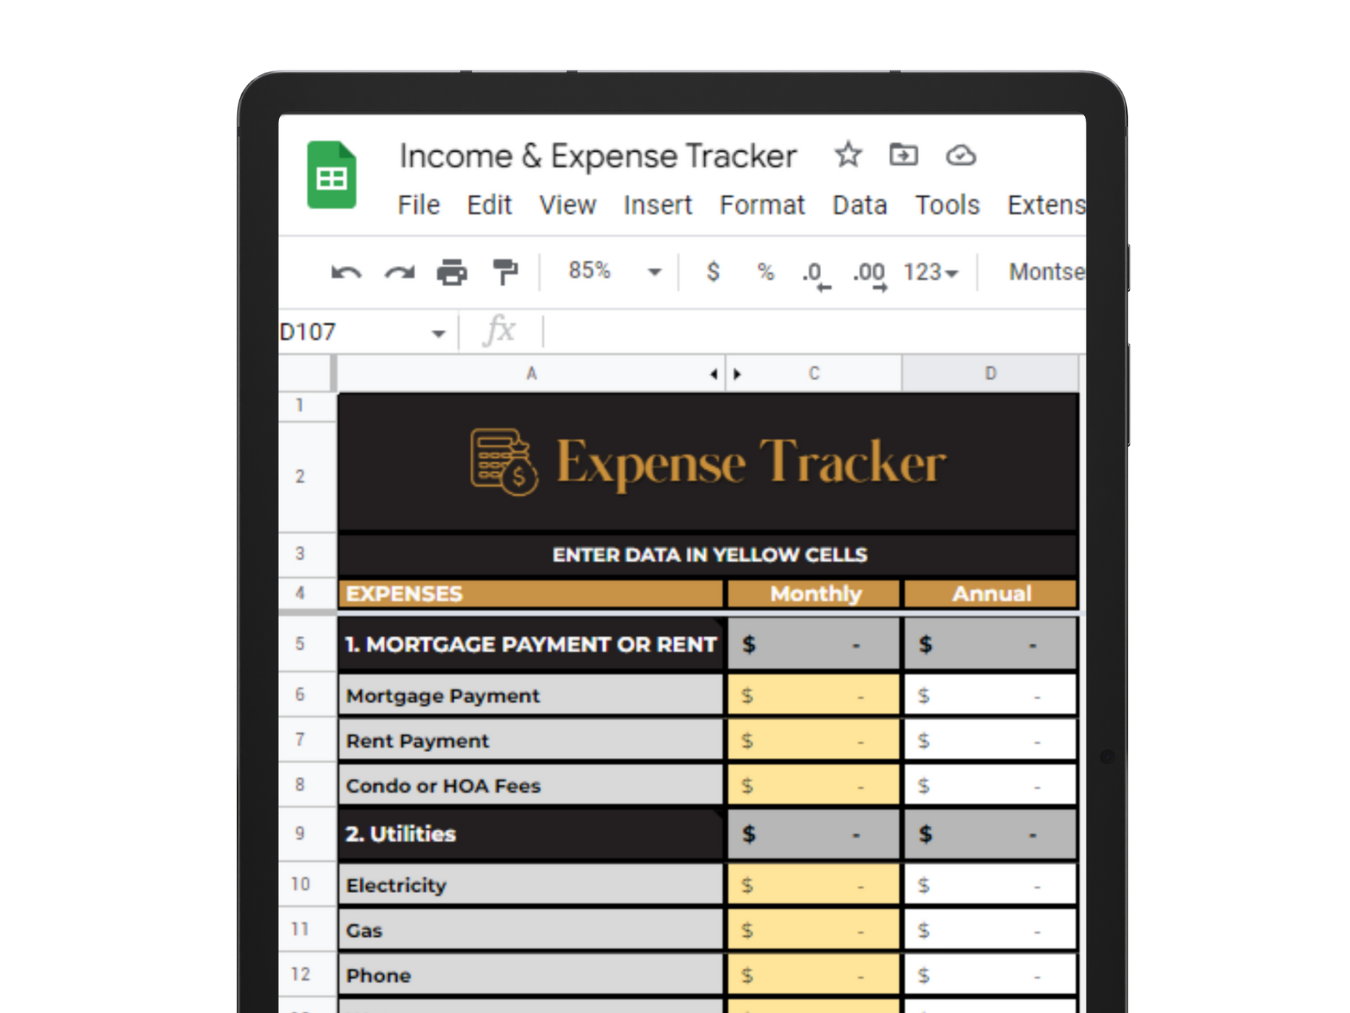Expand the hidden column B arrows
The height and width of the screenshot is (1013, 1350).
[x=725, y=374]
